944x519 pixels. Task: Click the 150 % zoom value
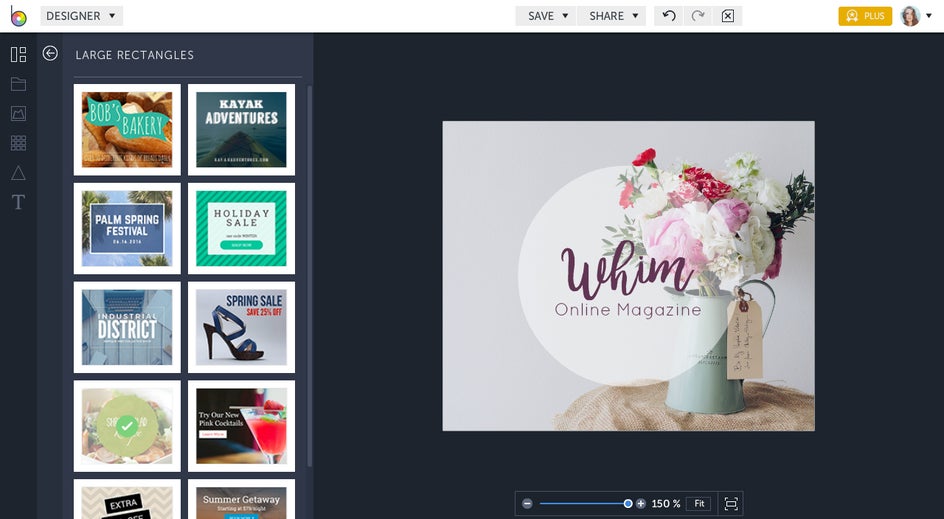666,503
